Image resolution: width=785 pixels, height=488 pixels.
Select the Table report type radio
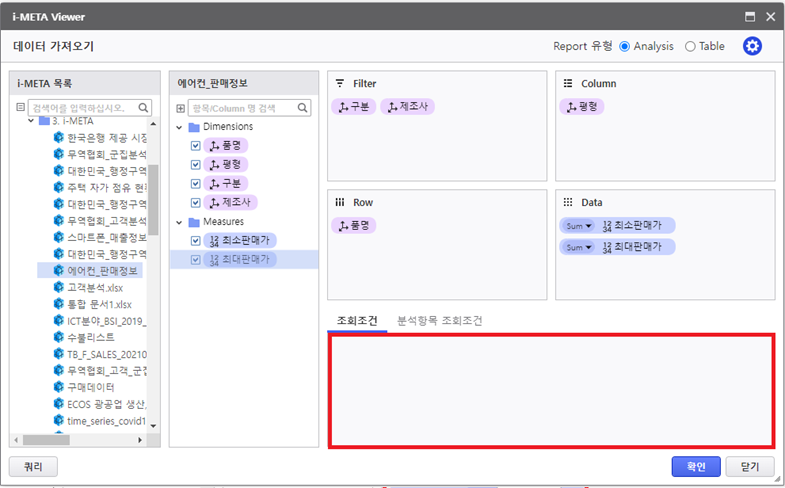click(690, 46)
